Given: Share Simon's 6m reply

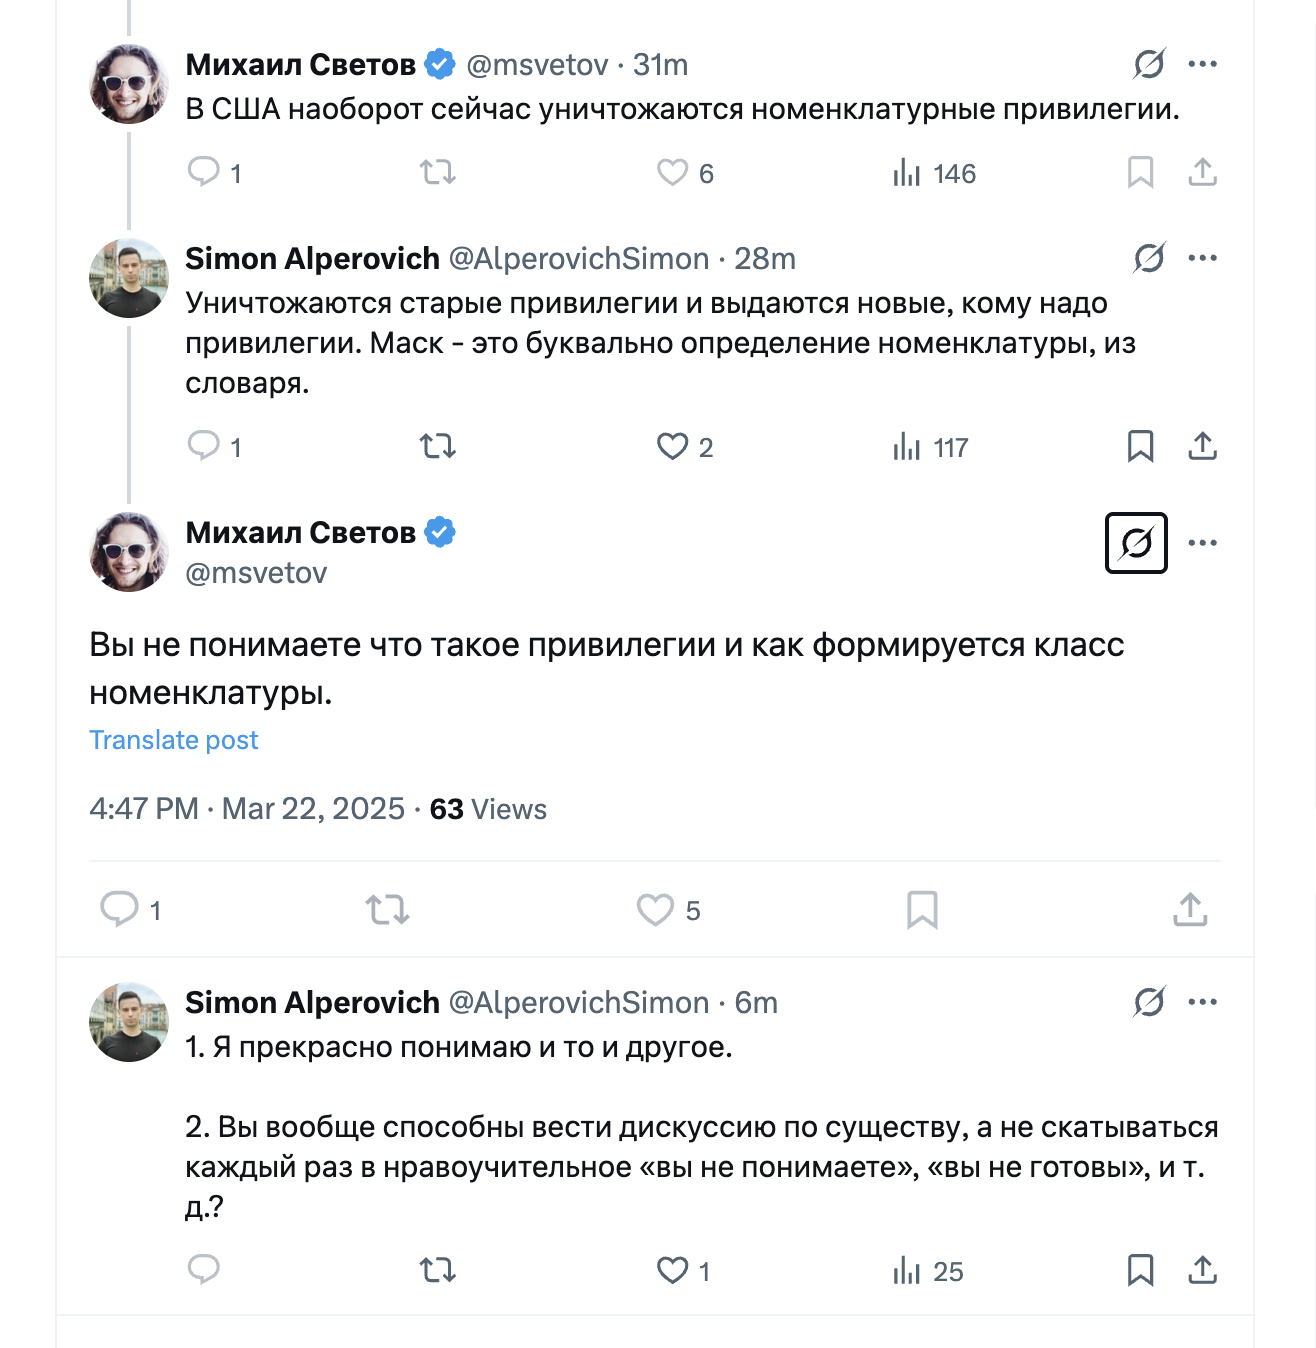Looking at the screenshot, I should [1202, 1270].
